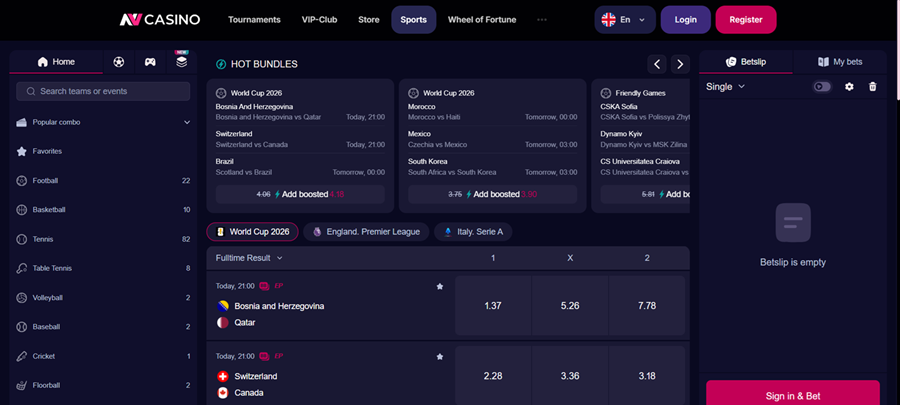Pick odds 1.37 for Bosnia and Herzegovina
Image resolution: width=900 pixels, height=405 pixels.
[493, 306]
